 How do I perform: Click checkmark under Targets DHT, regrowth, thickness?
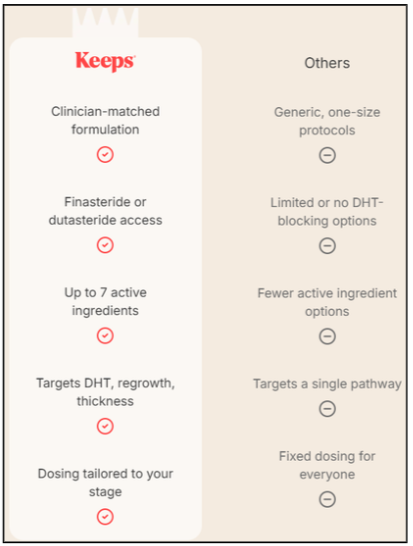click(x=105, y=426)
